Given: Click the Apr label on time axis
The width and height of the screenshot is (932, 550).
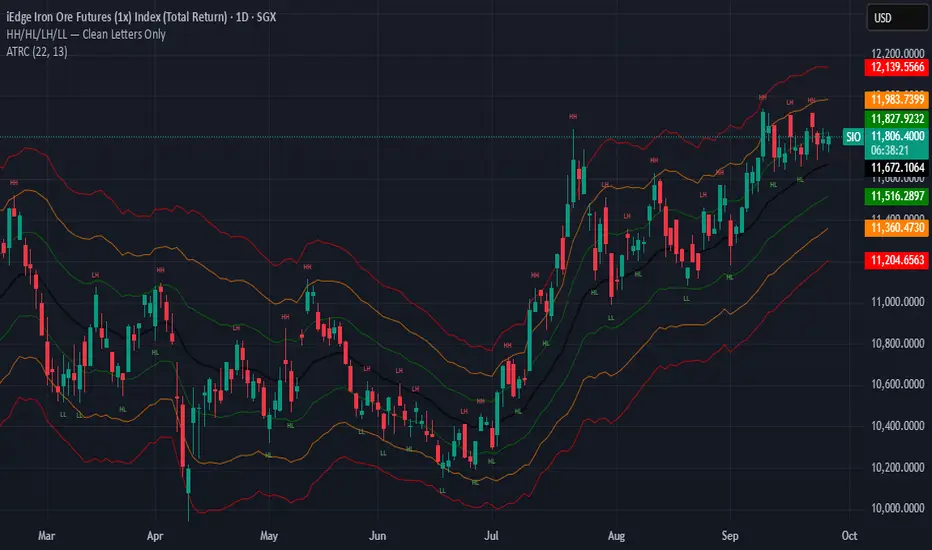Looking at the screenshot, I should point(155,536).
